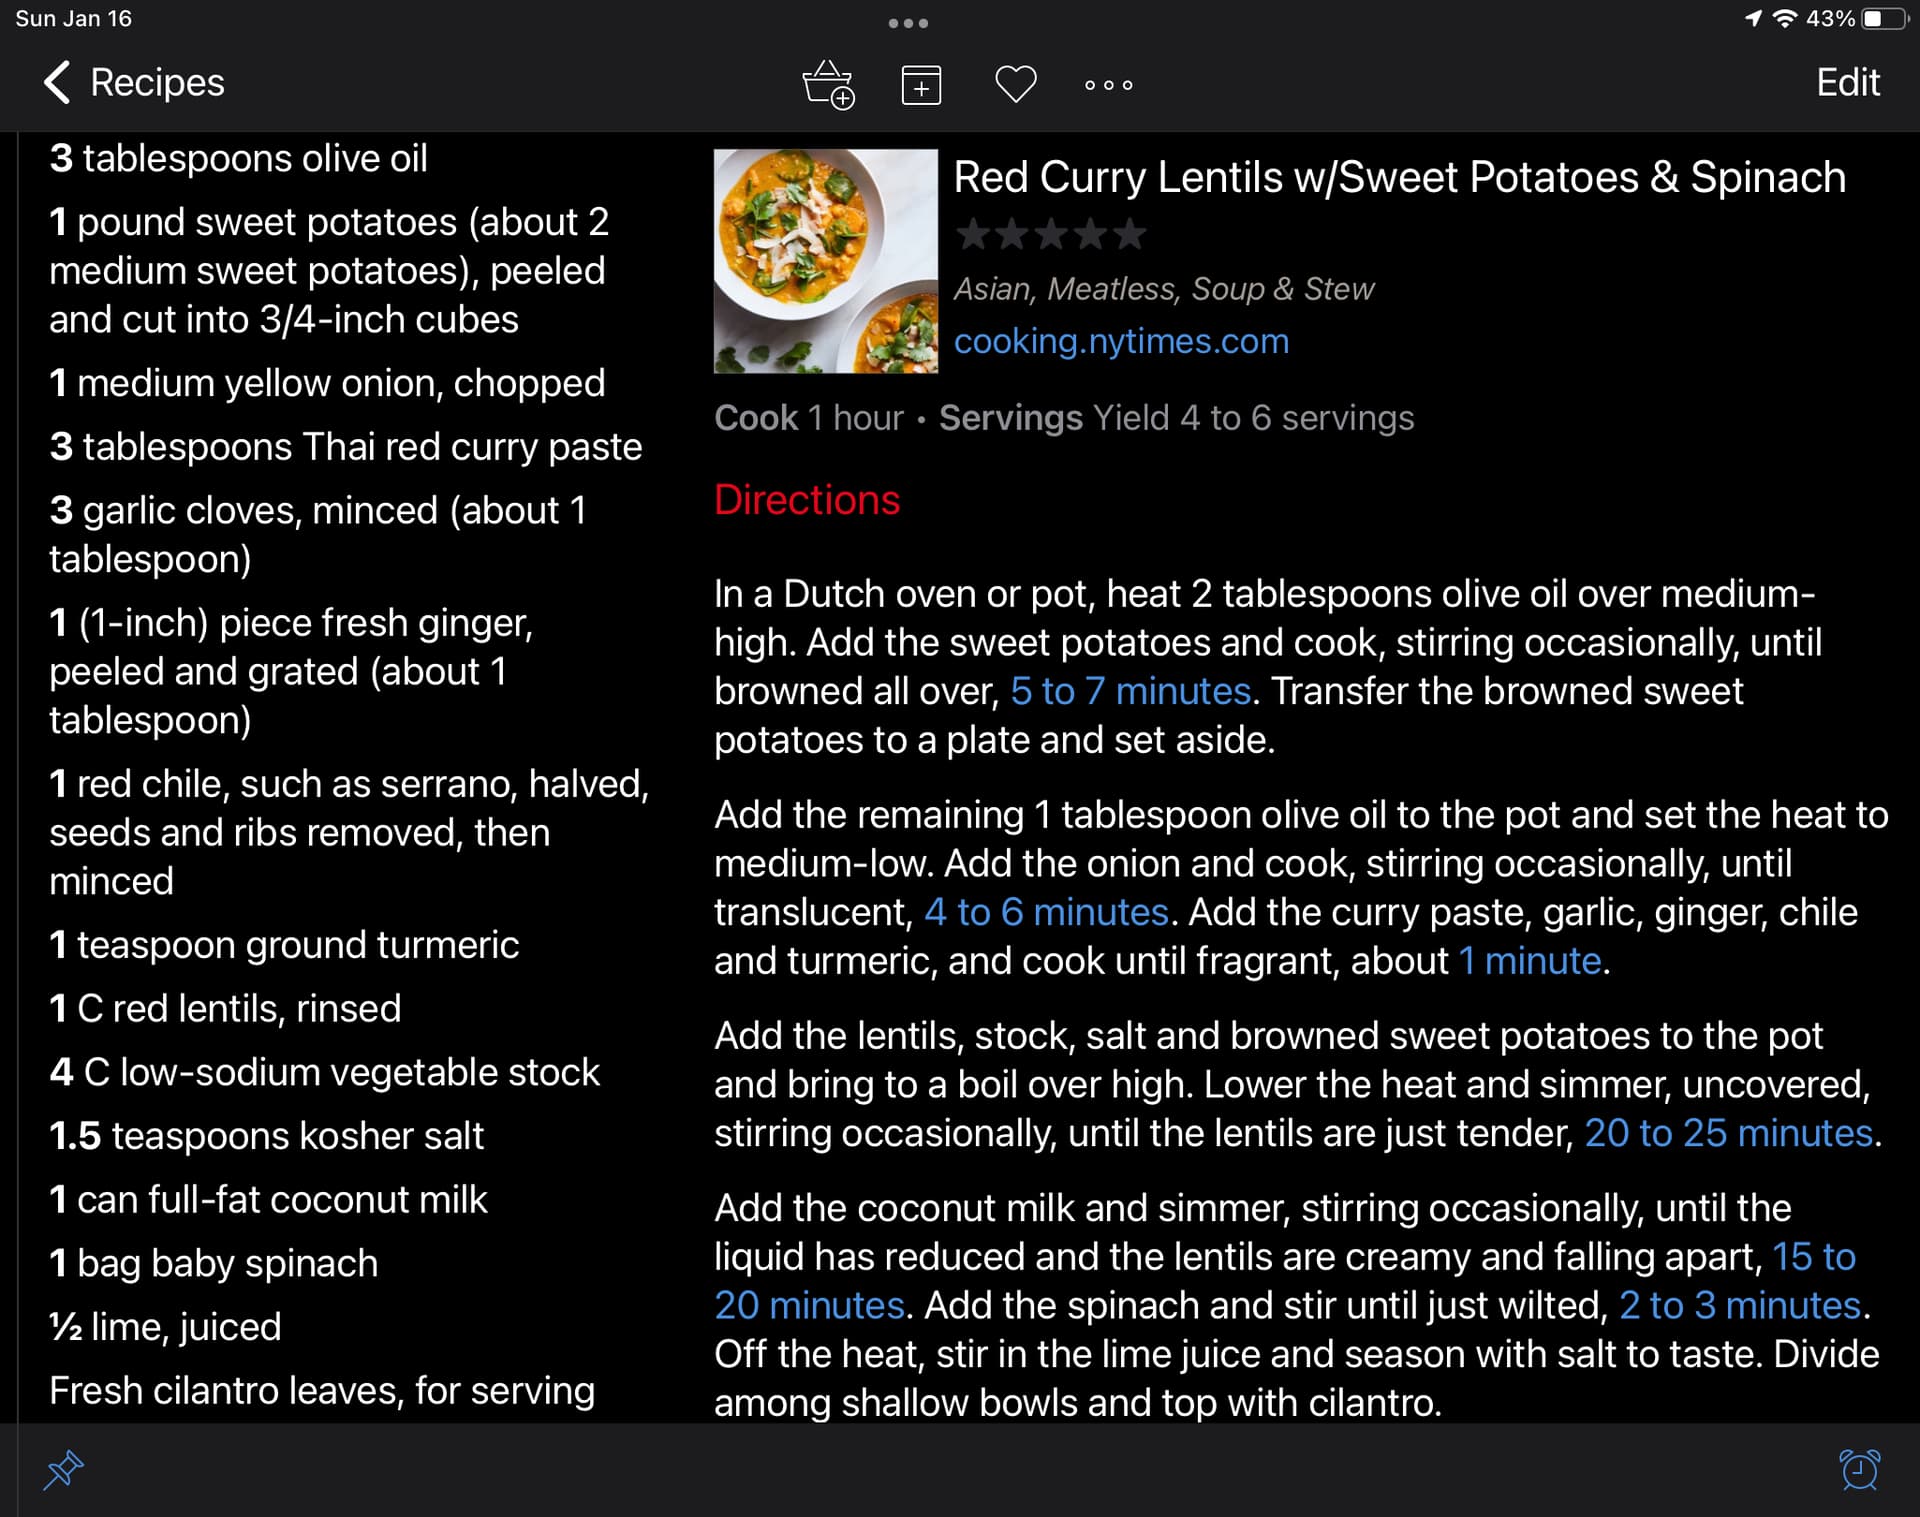Add recipe to grocery basket

point(828,84)
